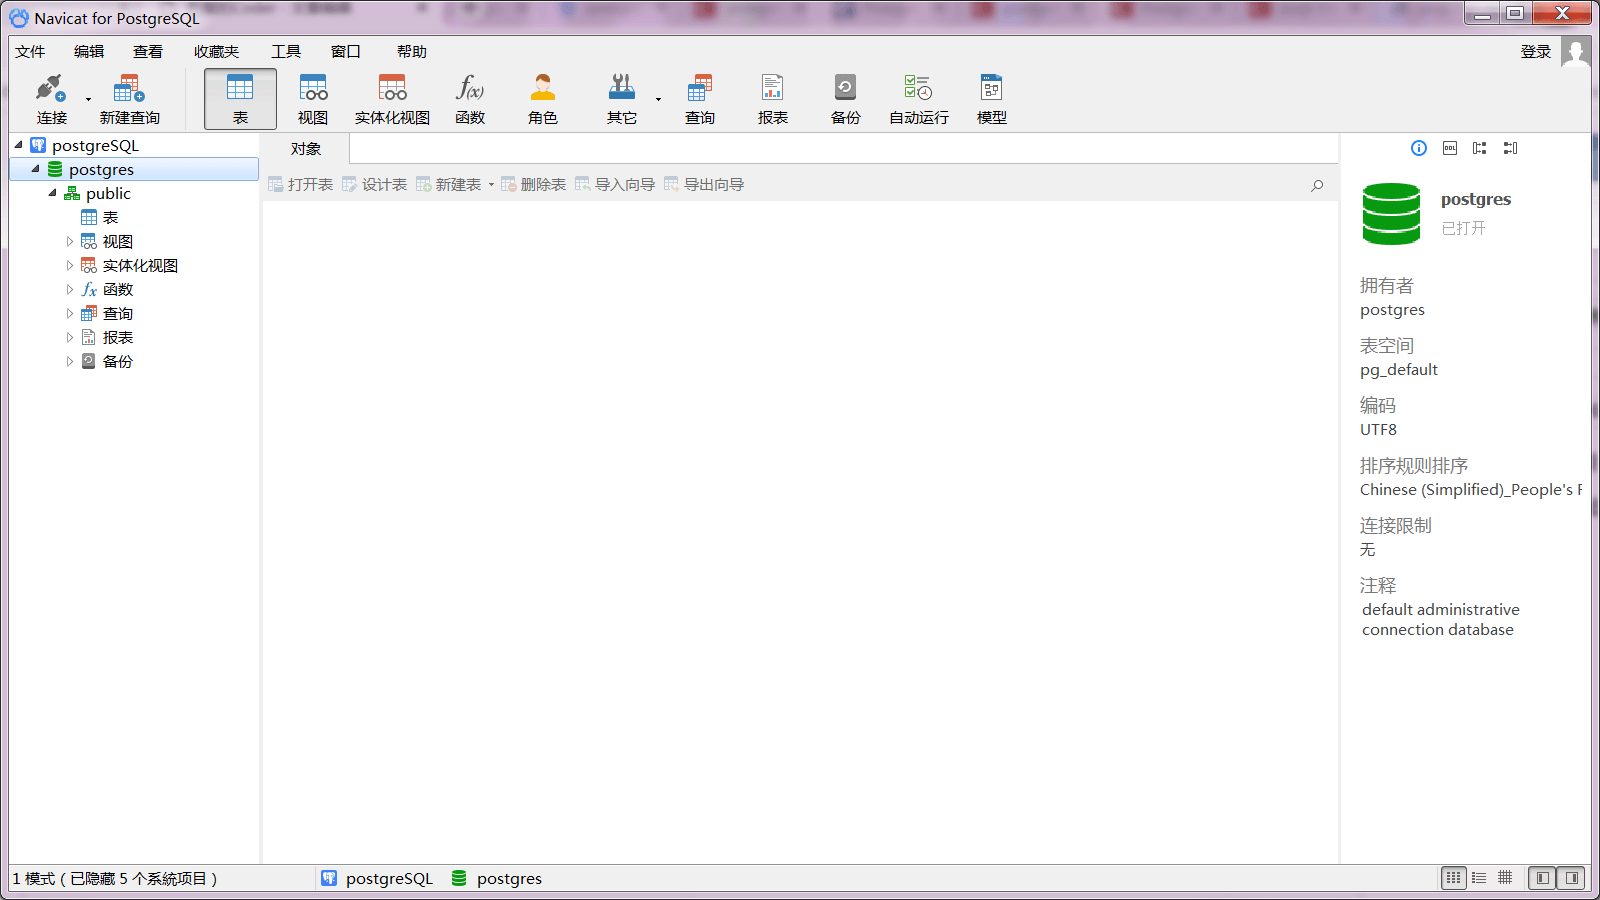The image size is (1600, 900).
Task: Show the DDL panel icon
Action: pos(1450,148)
